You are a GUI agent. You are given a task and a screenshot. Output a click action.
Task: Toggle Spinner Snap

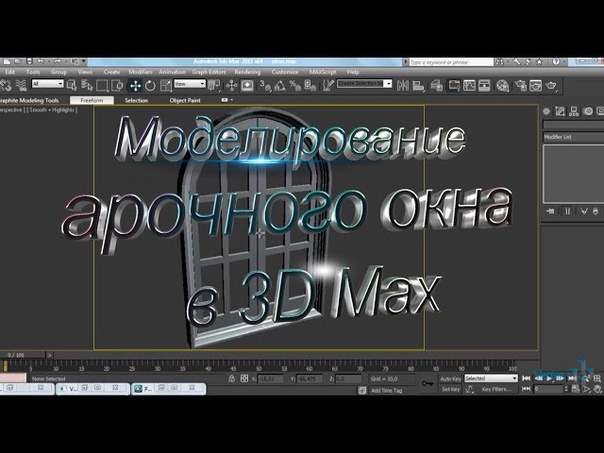310,85
